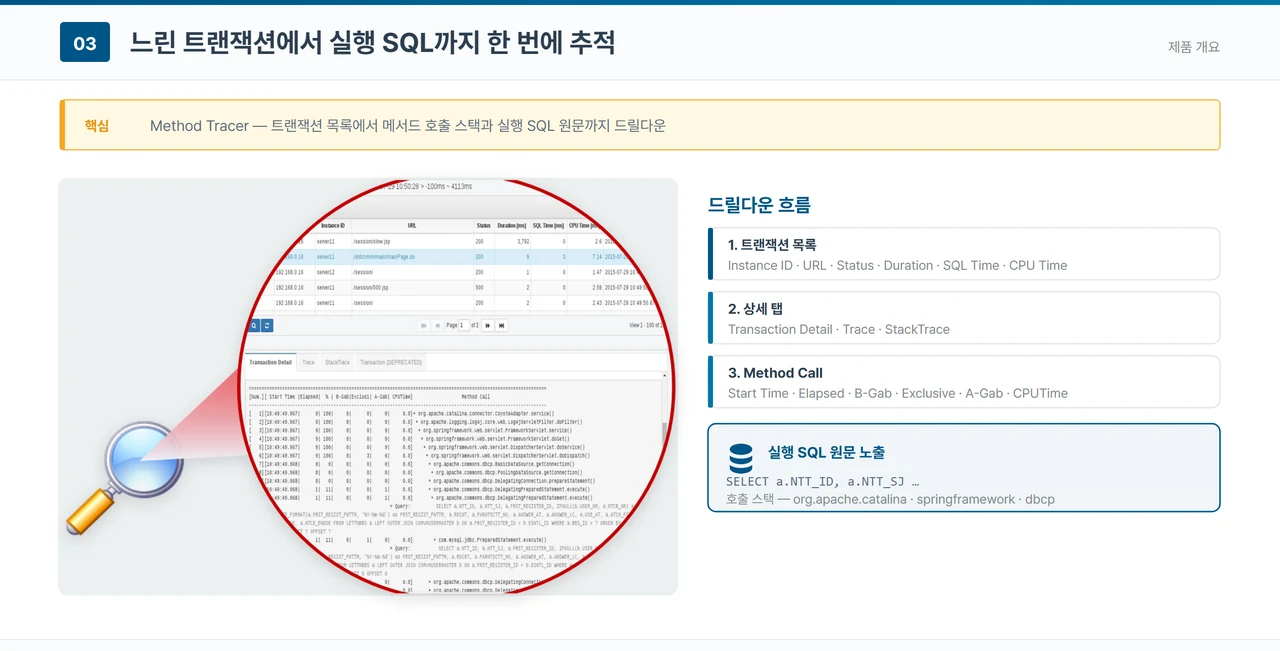Switch to the Trace tab

(308, 362)
